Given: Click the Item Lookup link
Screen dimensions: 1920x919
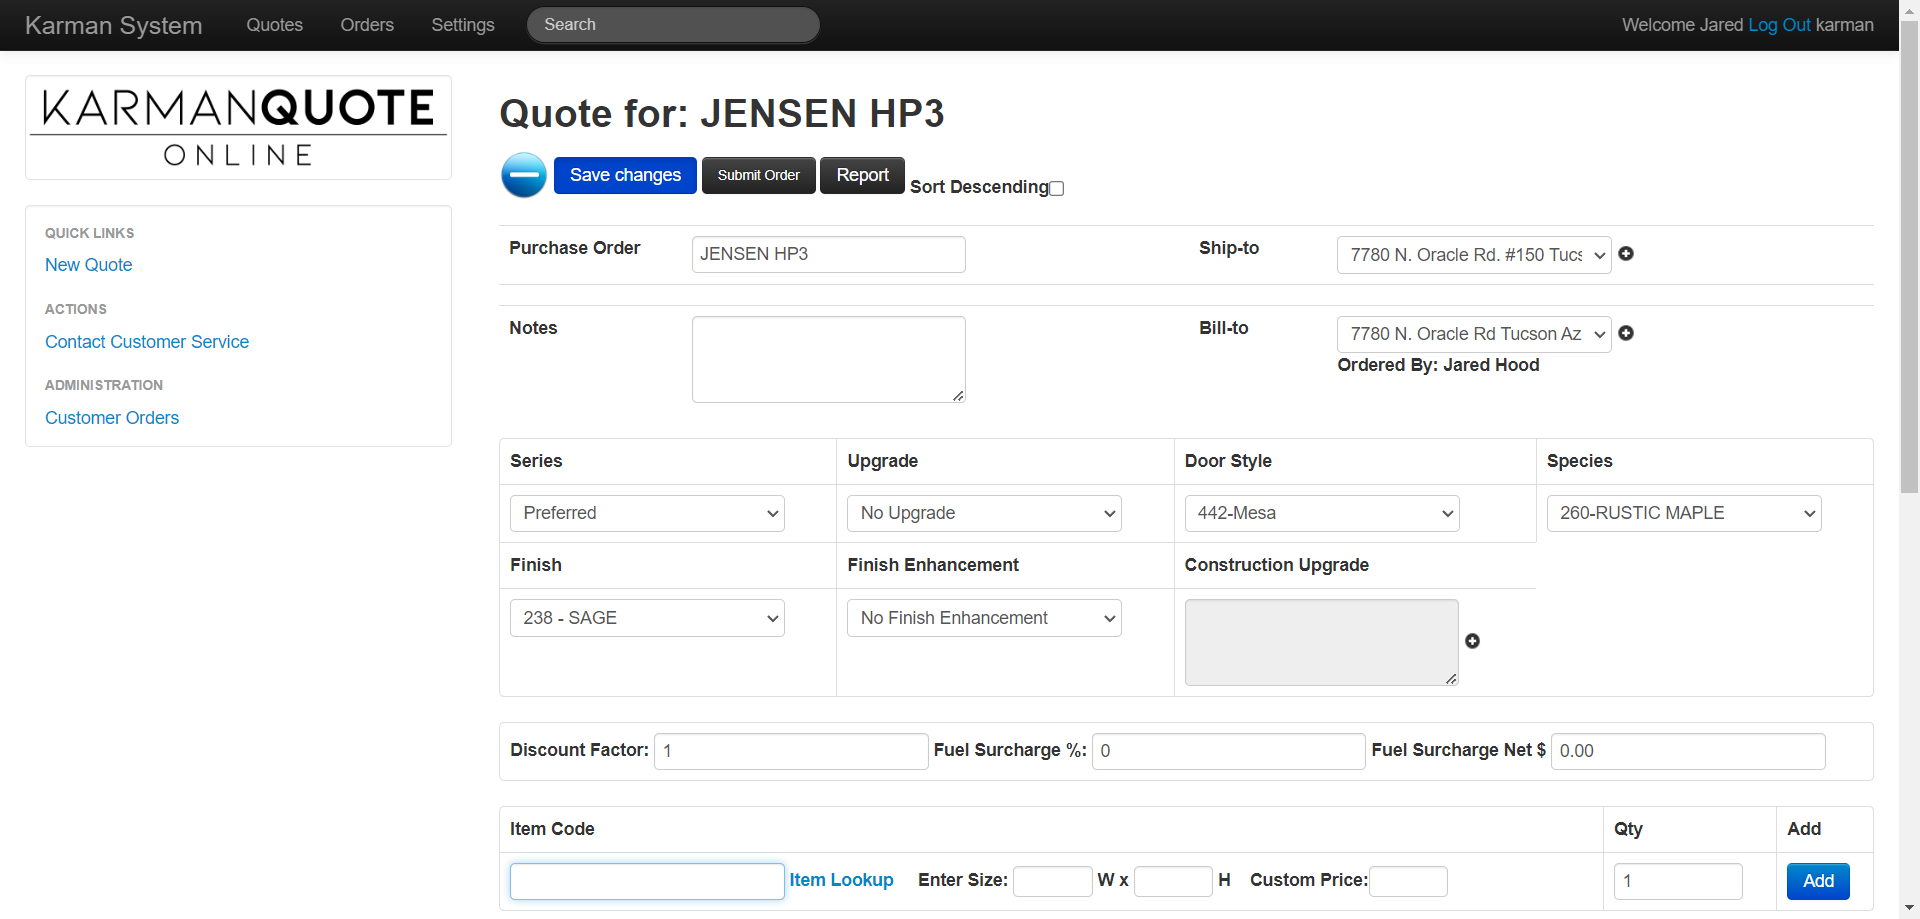Looking at the screenshot, I should click(x=841, y=880).
